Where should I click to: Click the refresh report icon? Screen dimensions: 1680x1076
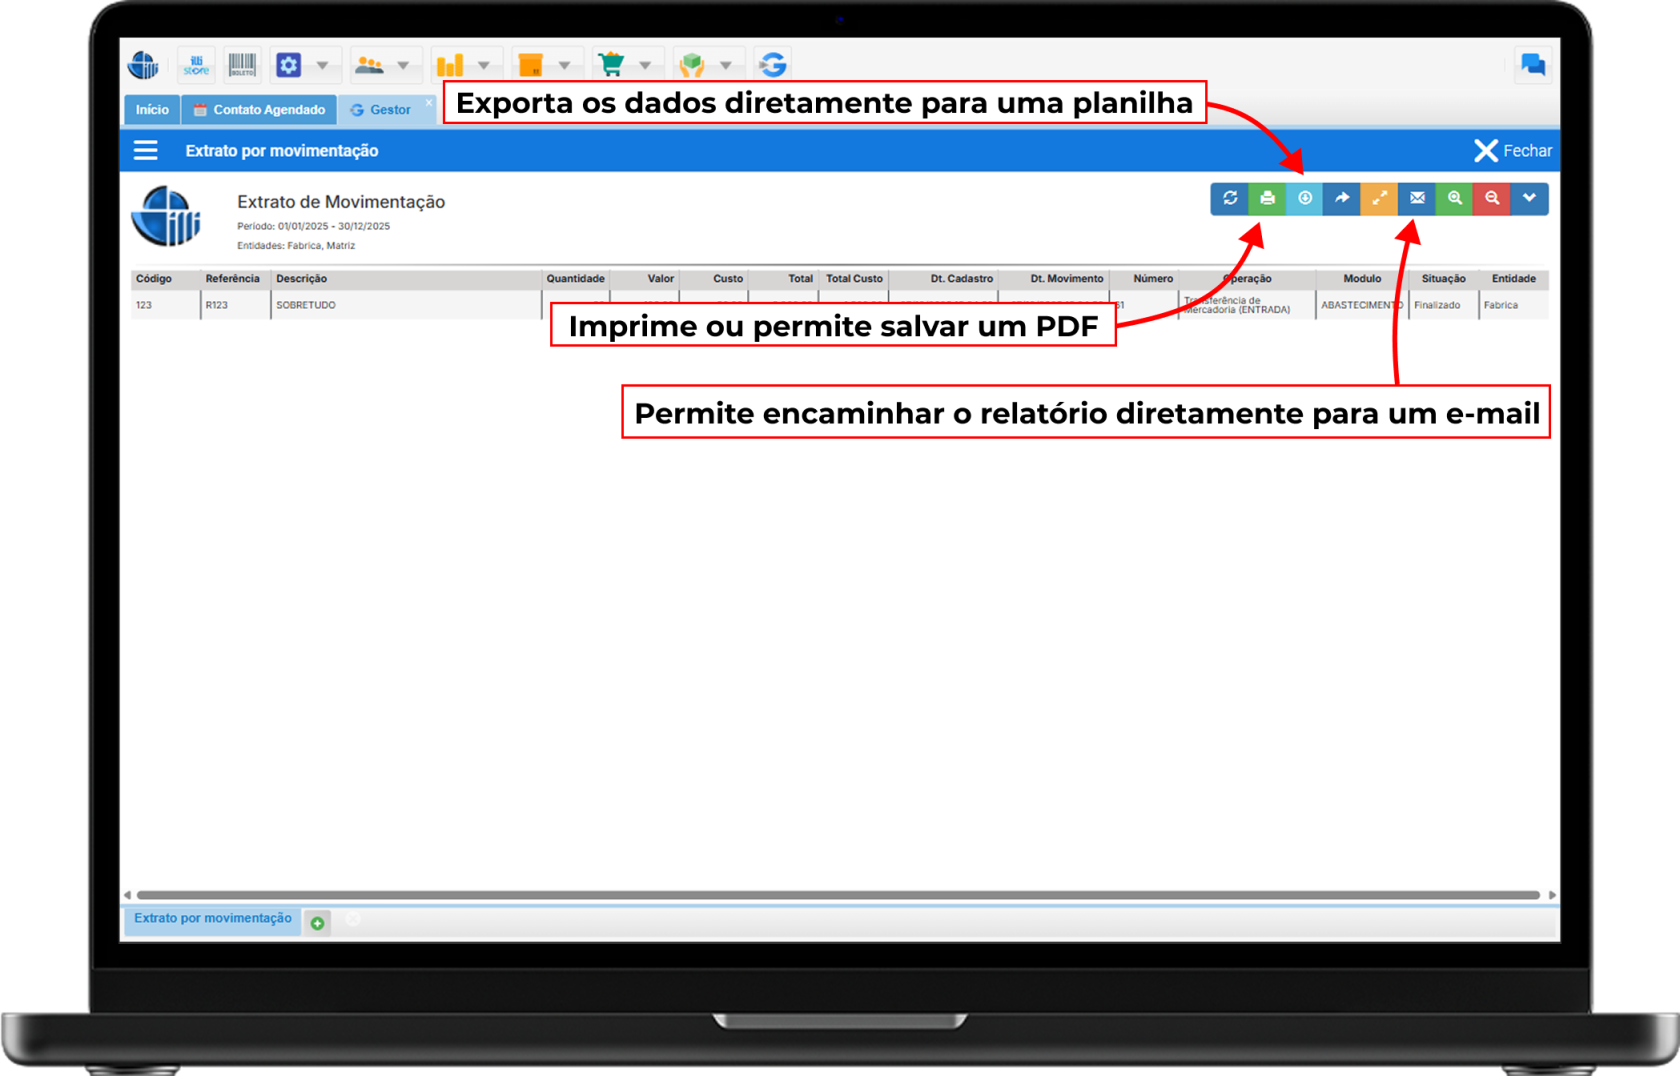pos(1229,198)
